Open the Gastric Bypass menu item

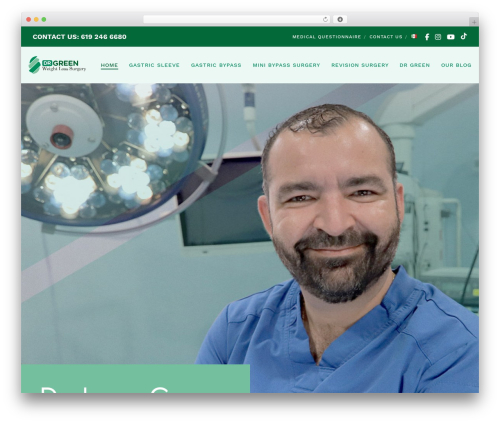(216, 65)
